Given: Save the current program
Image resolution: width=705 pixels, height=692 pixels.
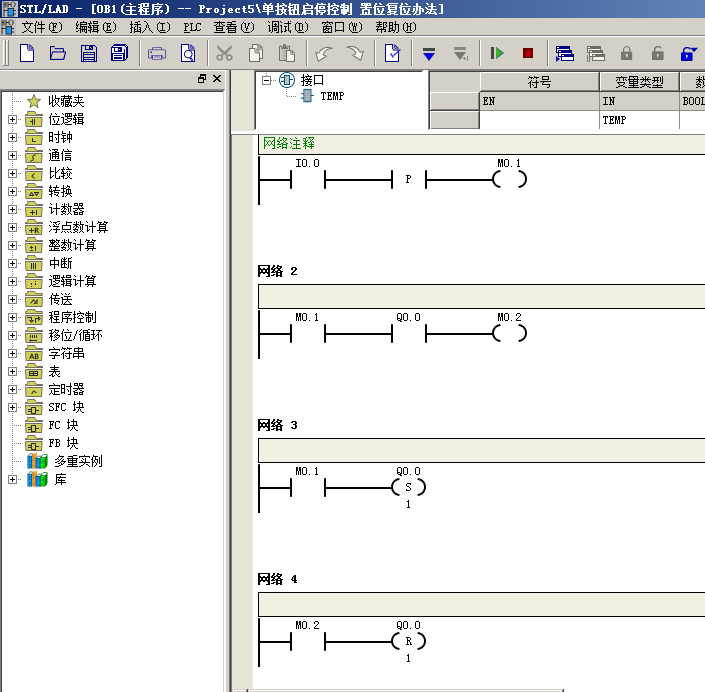Looking at the screenshot, I should pyautogui.click(x=89, y=54).
